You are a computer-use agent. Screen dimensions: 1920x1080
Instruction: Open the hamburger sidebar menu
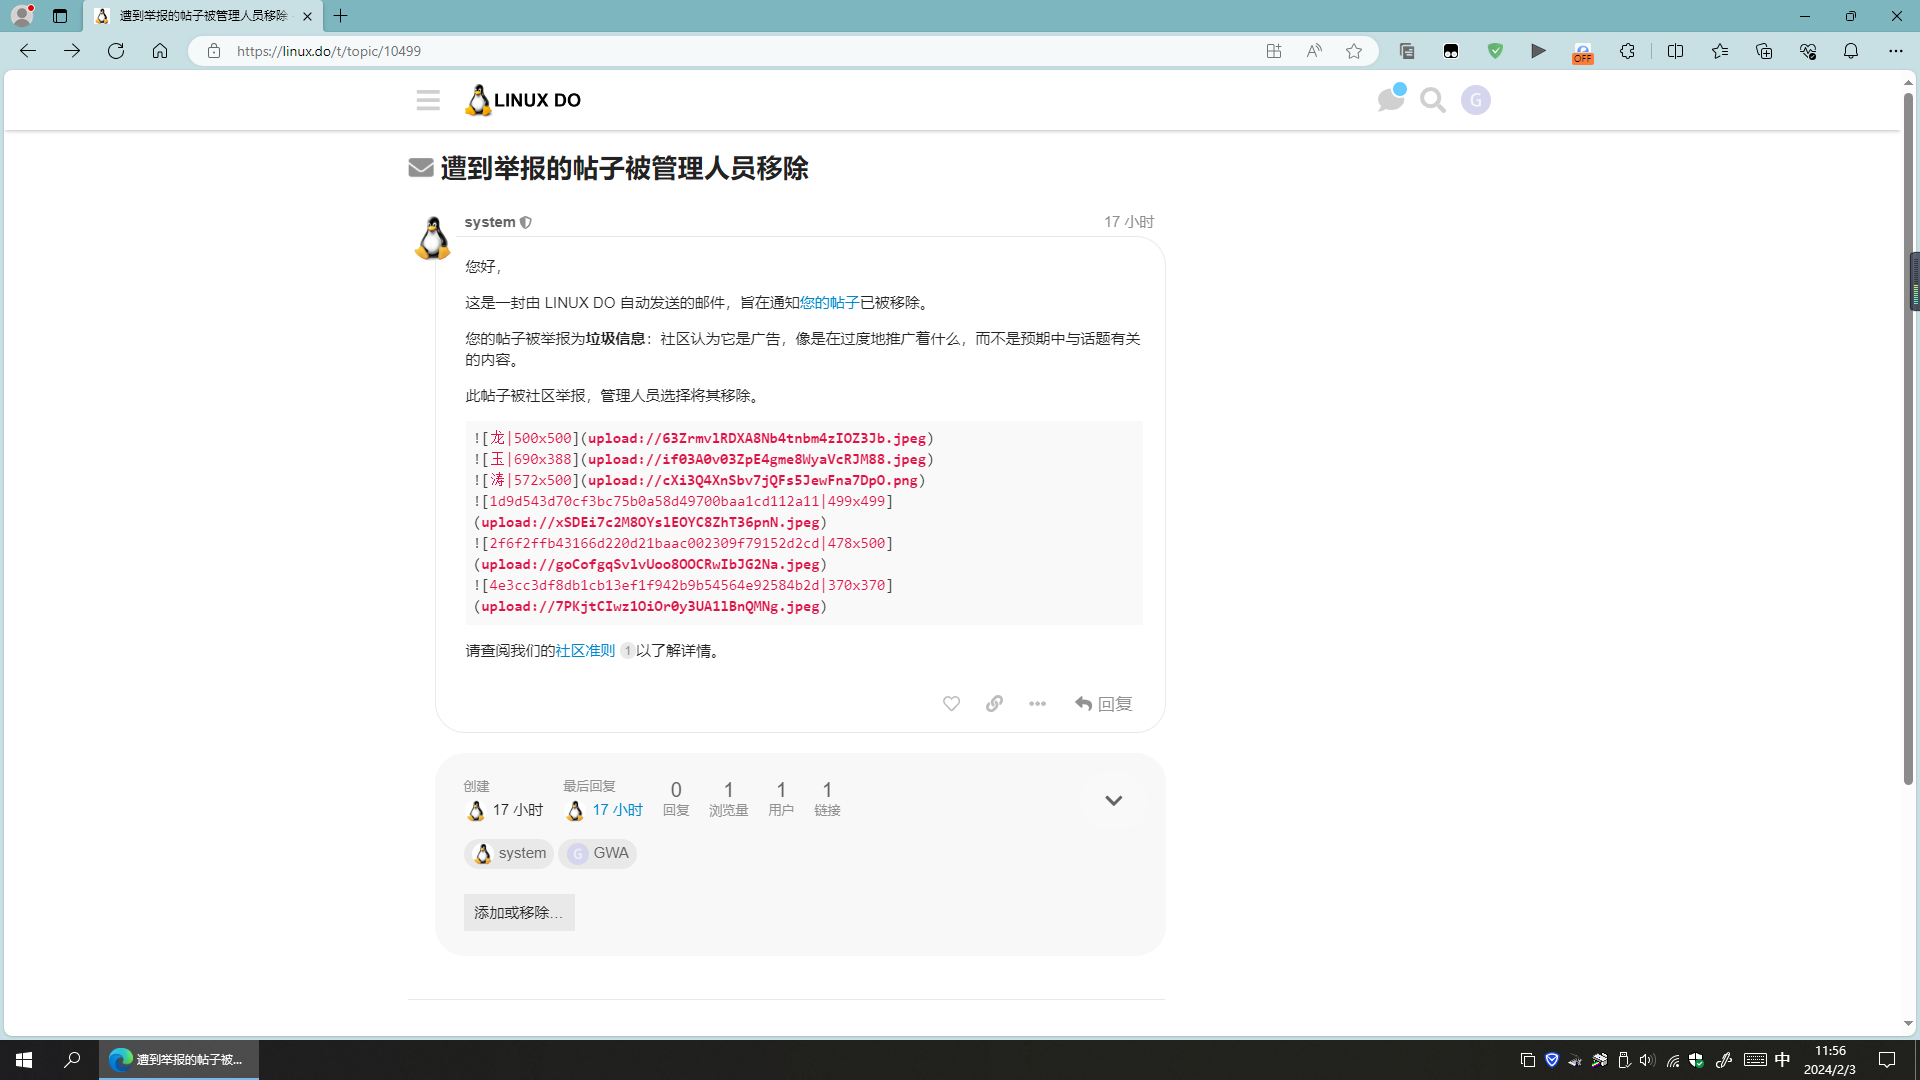pos(428,100)
